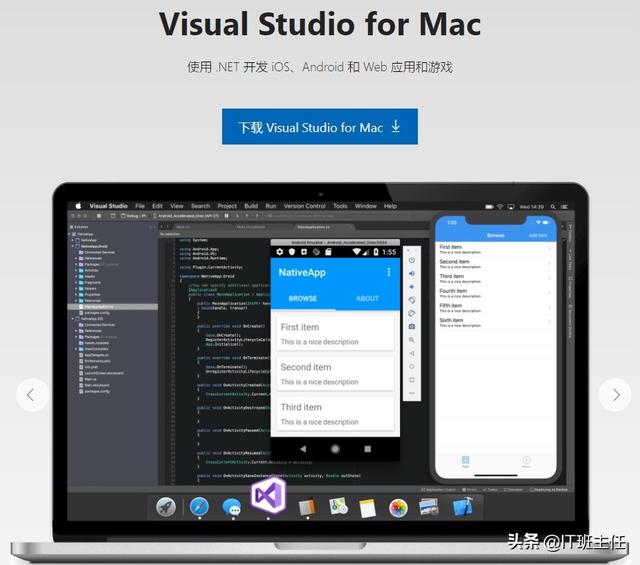Open the Version Control menu
The width and height of the screenshot is (640, 565).
coord(304,206)
